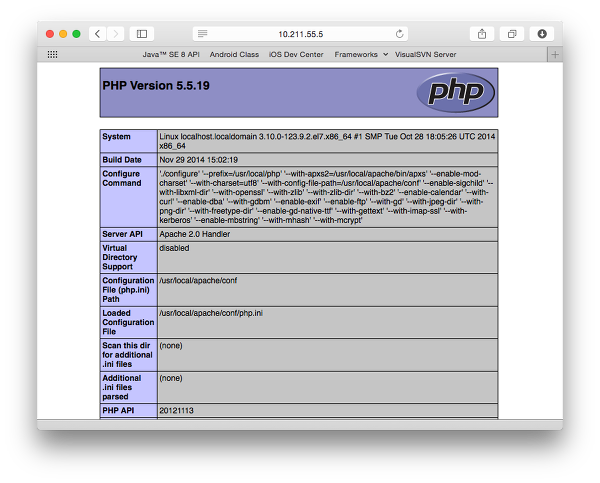Toggle the sidebar button in the toolbar
The image size is (600, 483).
(142, 34)
